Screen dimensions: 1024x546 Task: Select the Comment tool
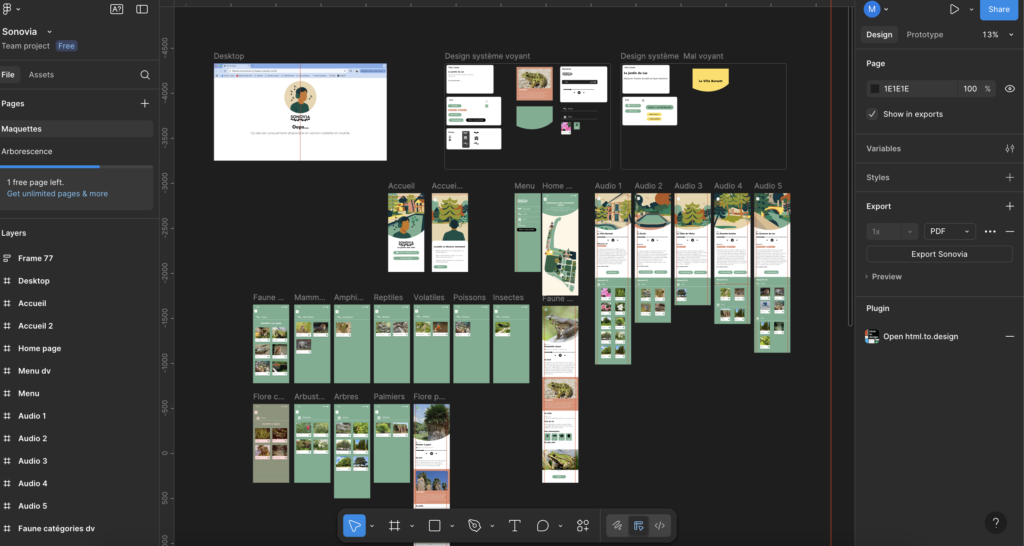[543, 525]
